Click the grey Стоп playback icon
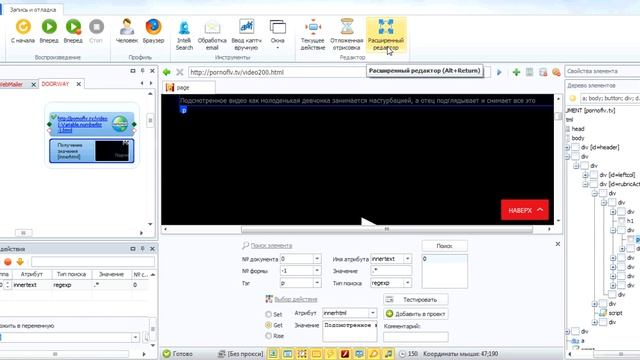640x360 pixels. [x=96, y=27]
